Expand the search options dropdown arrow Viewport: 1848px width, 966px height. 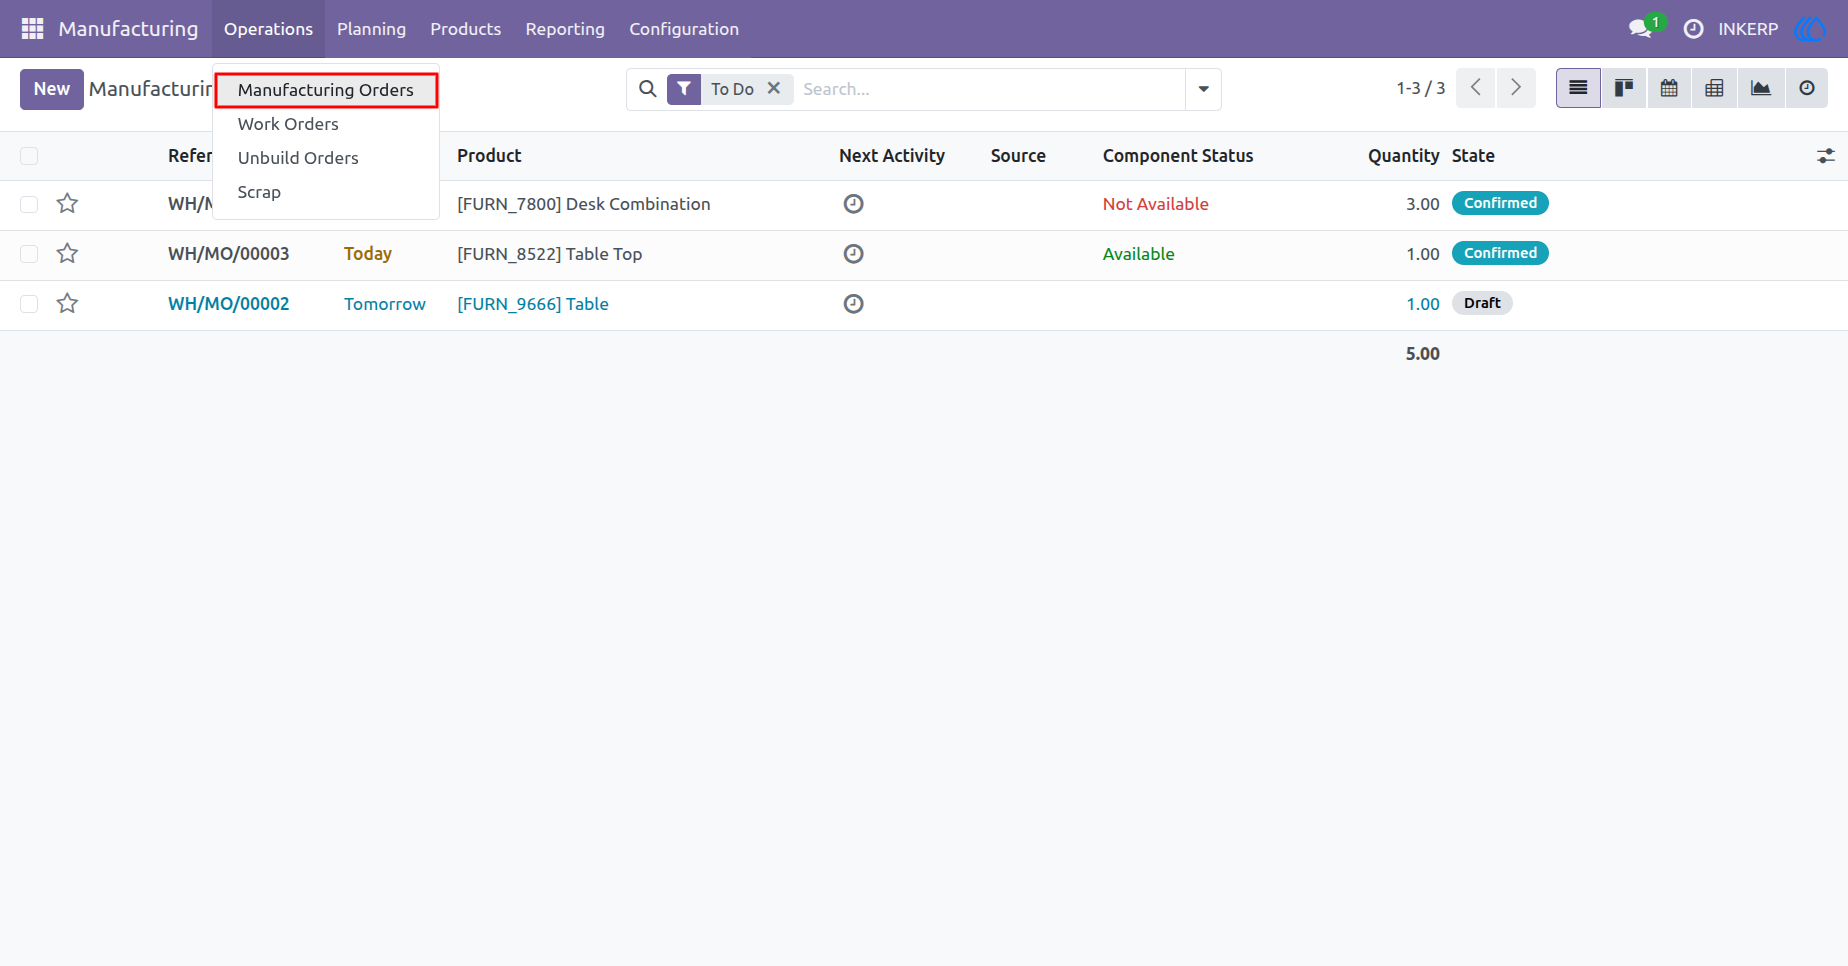pos(1203,89)
